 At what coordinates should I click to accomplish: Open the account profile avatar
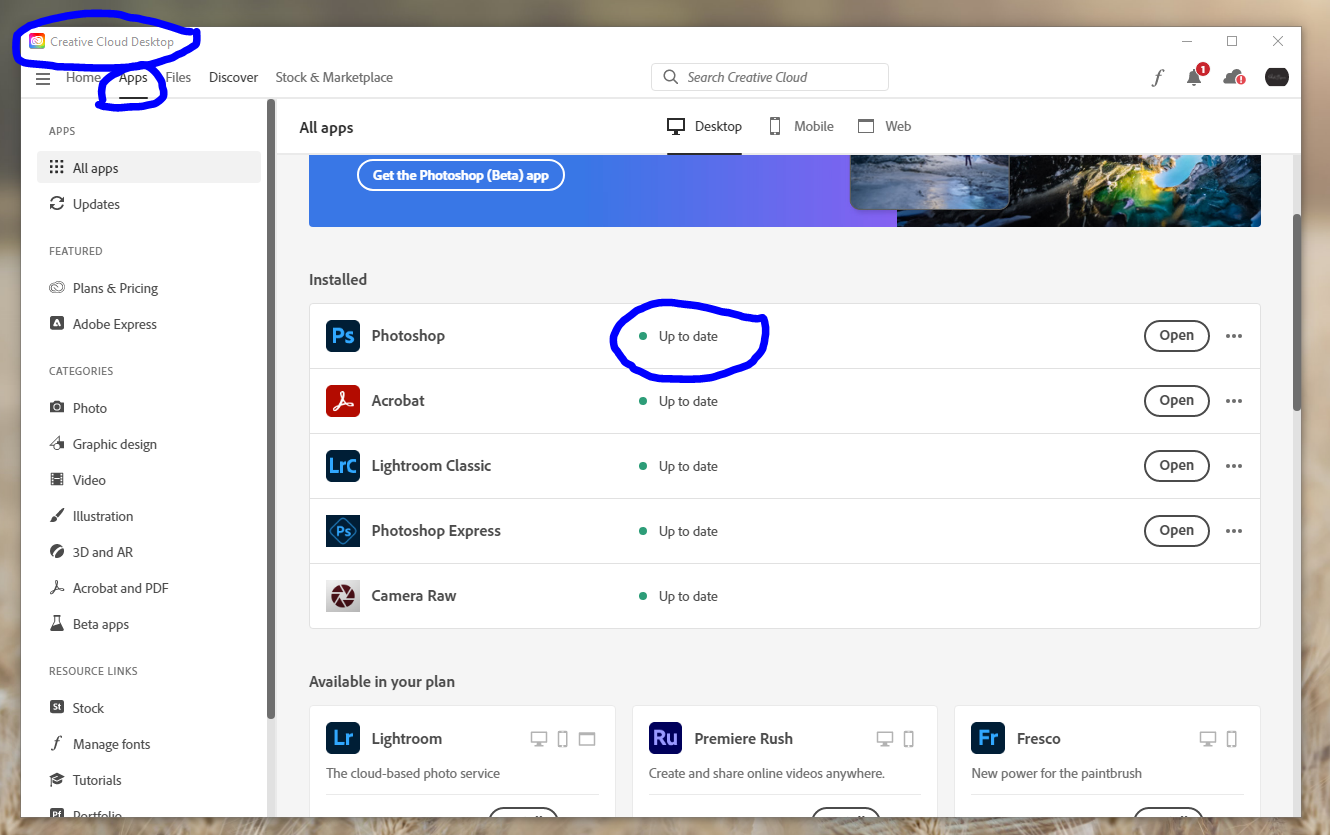(x=1277, y=77)
